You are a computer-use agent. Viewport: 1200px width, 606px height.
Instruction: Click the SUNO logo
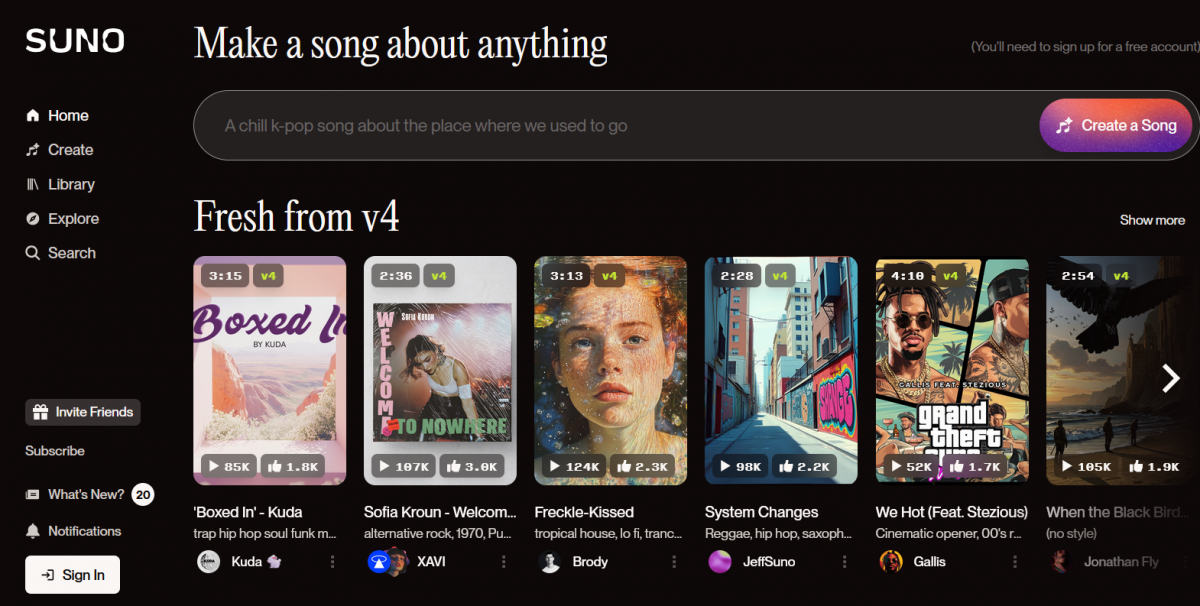click(75, 40)
